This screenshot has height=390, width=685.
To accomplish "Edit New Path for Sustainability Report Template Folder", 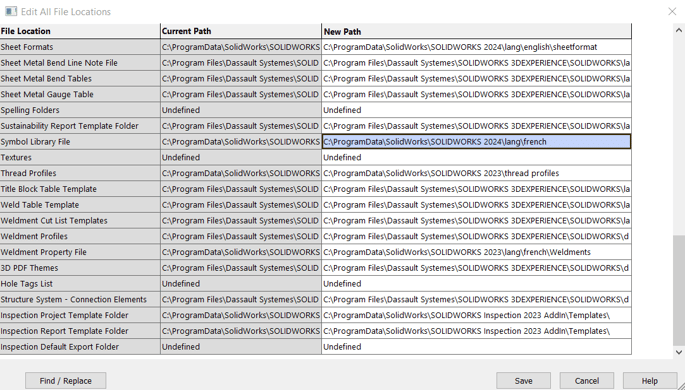I will (x=477, y=126).
